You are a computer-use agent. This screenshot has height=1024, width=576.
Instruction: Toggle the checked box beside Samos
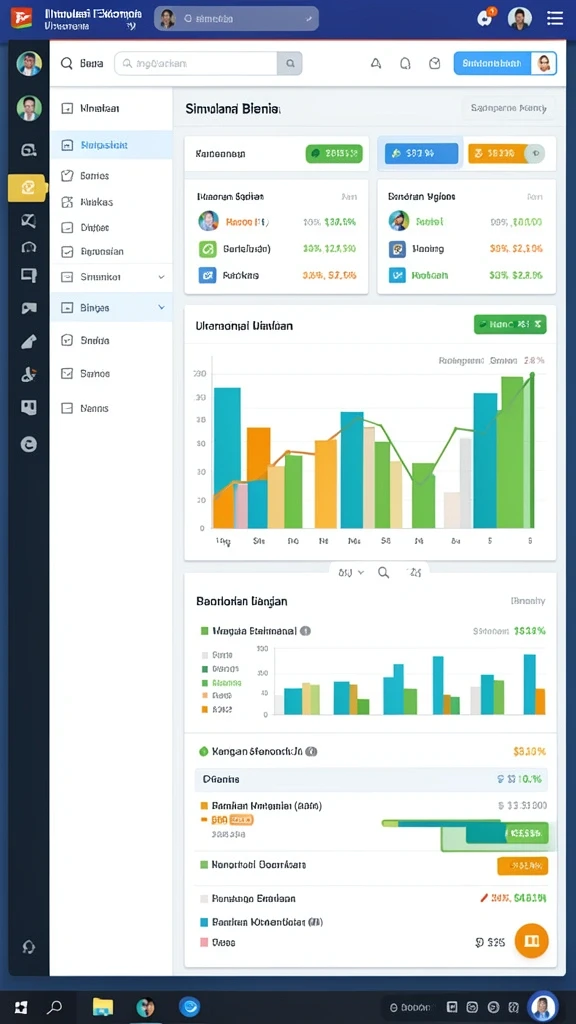[67, 374]
